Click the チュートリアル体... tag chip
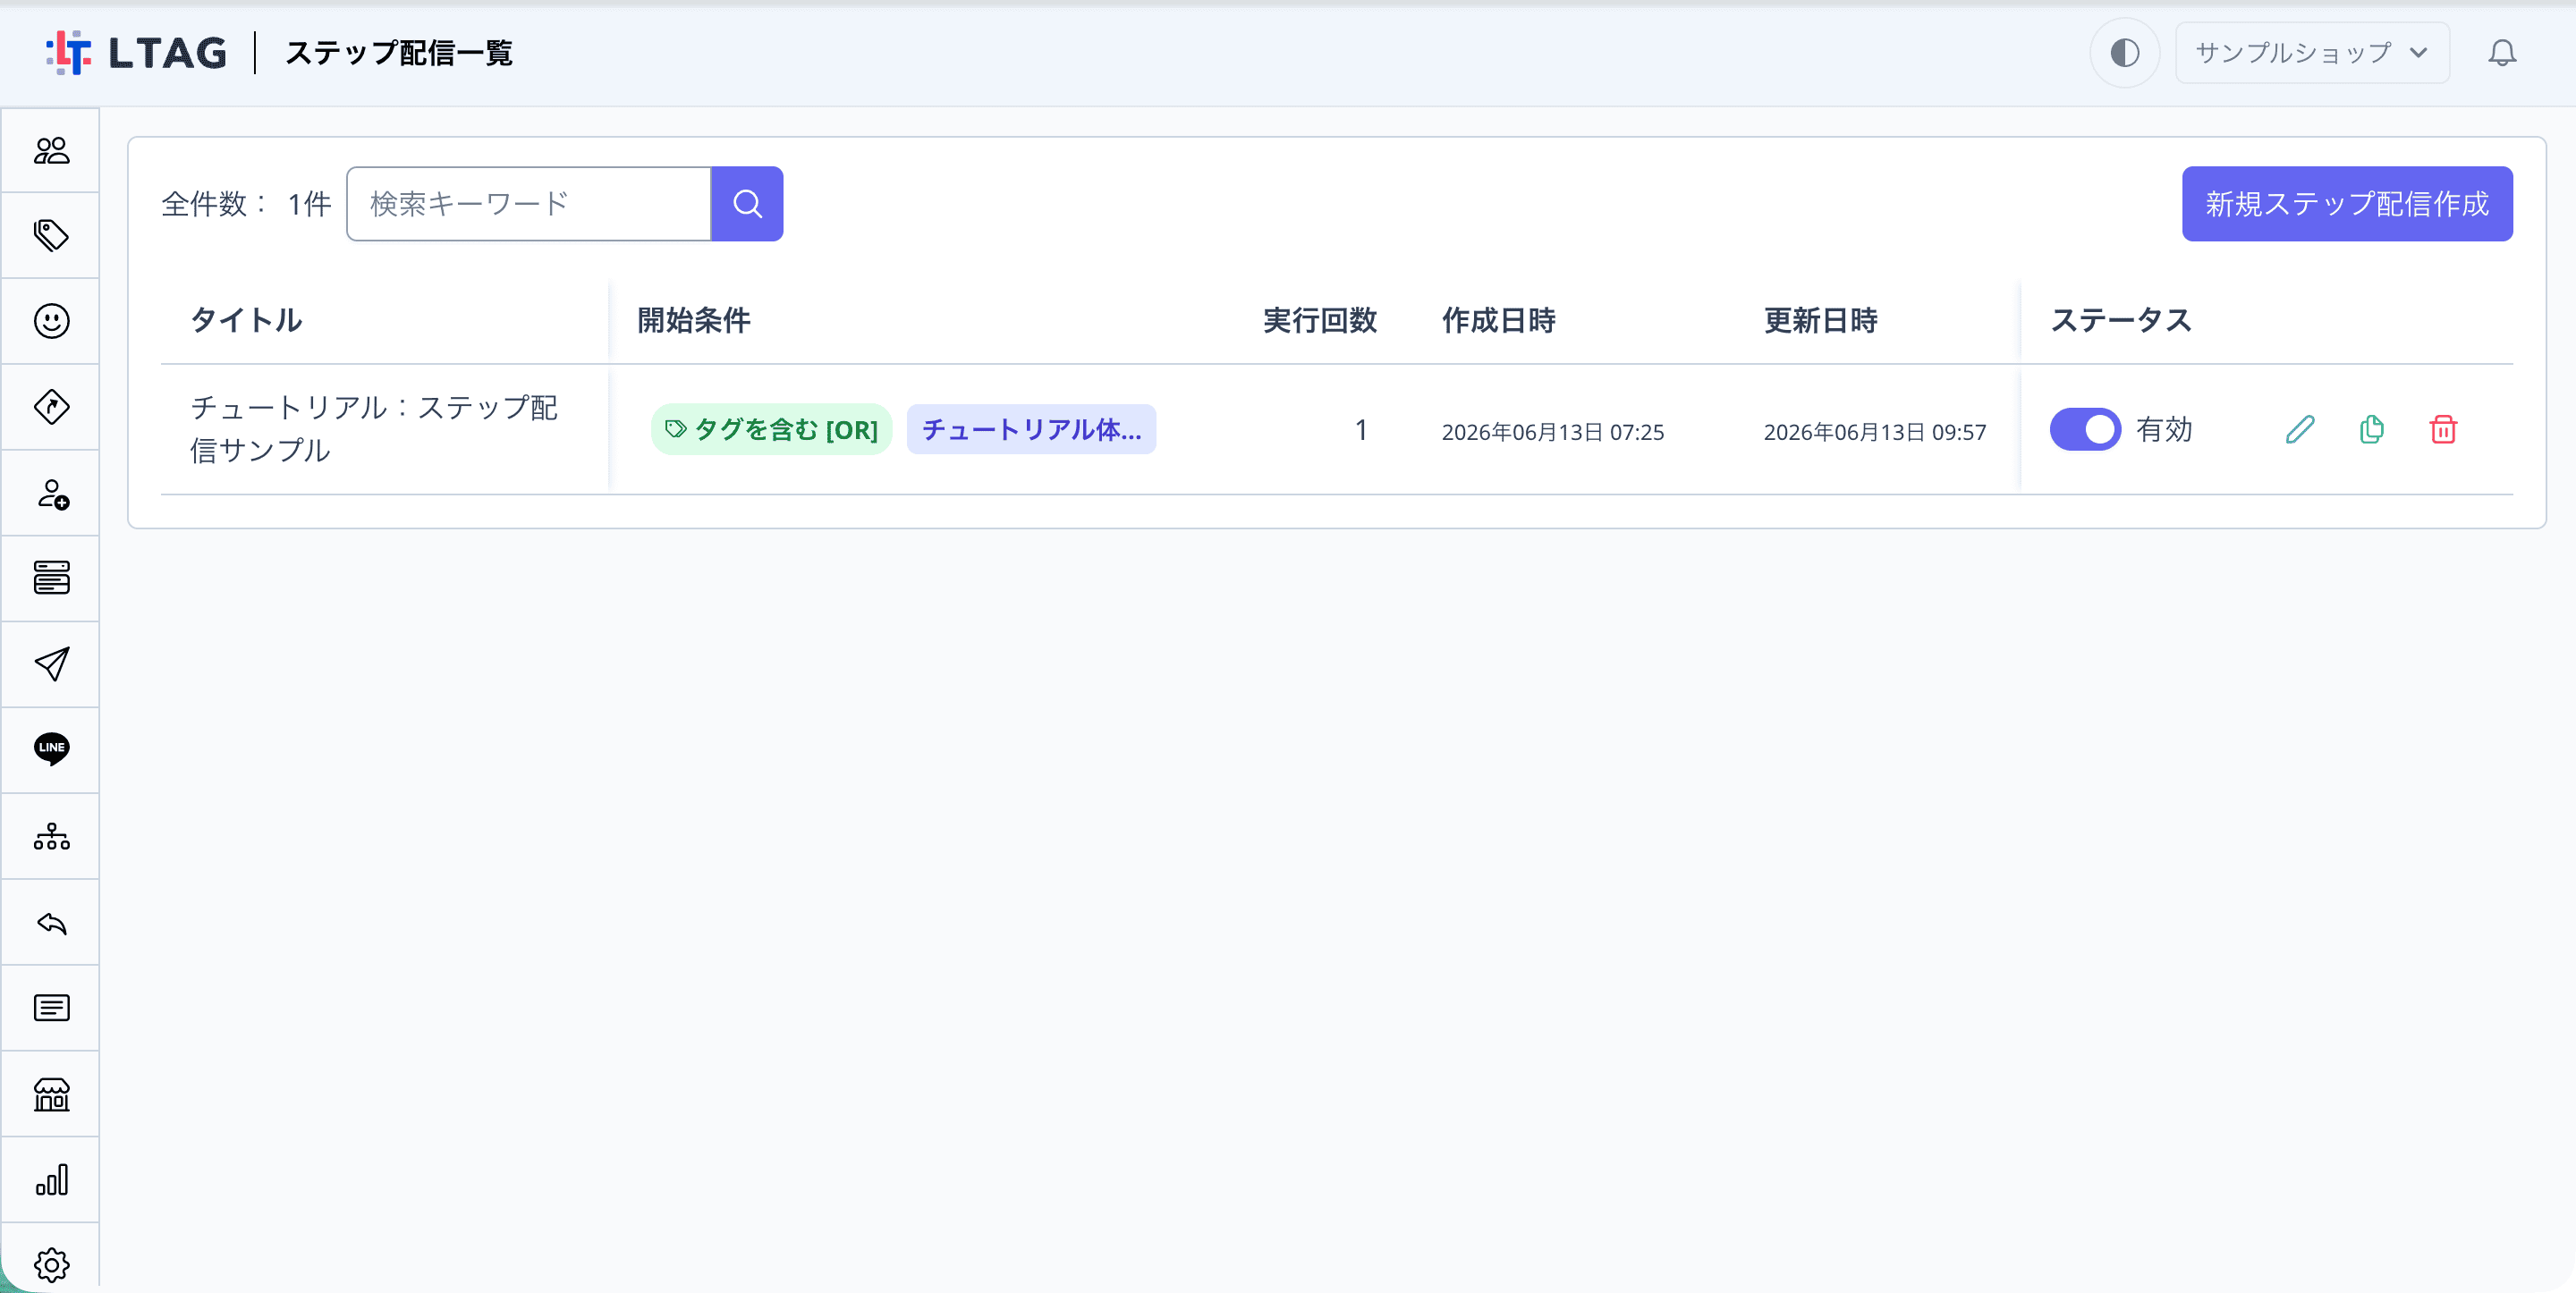The width and height of the screenshot is (2576, 1293). tap(1031, 430)
